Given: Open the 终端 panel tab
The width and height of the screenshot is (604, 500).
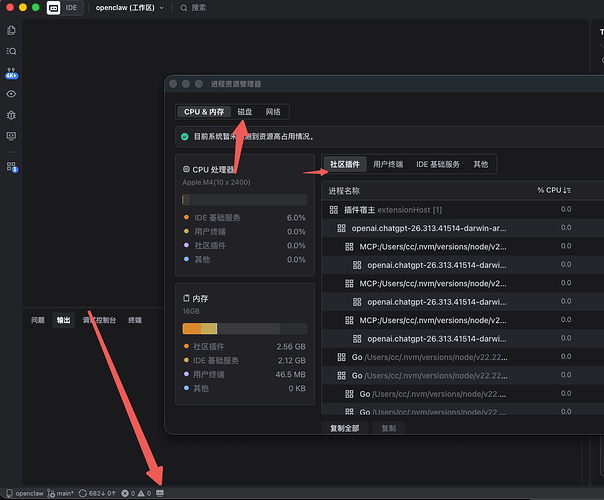Looking at the screenshot, I should (135, 320).
